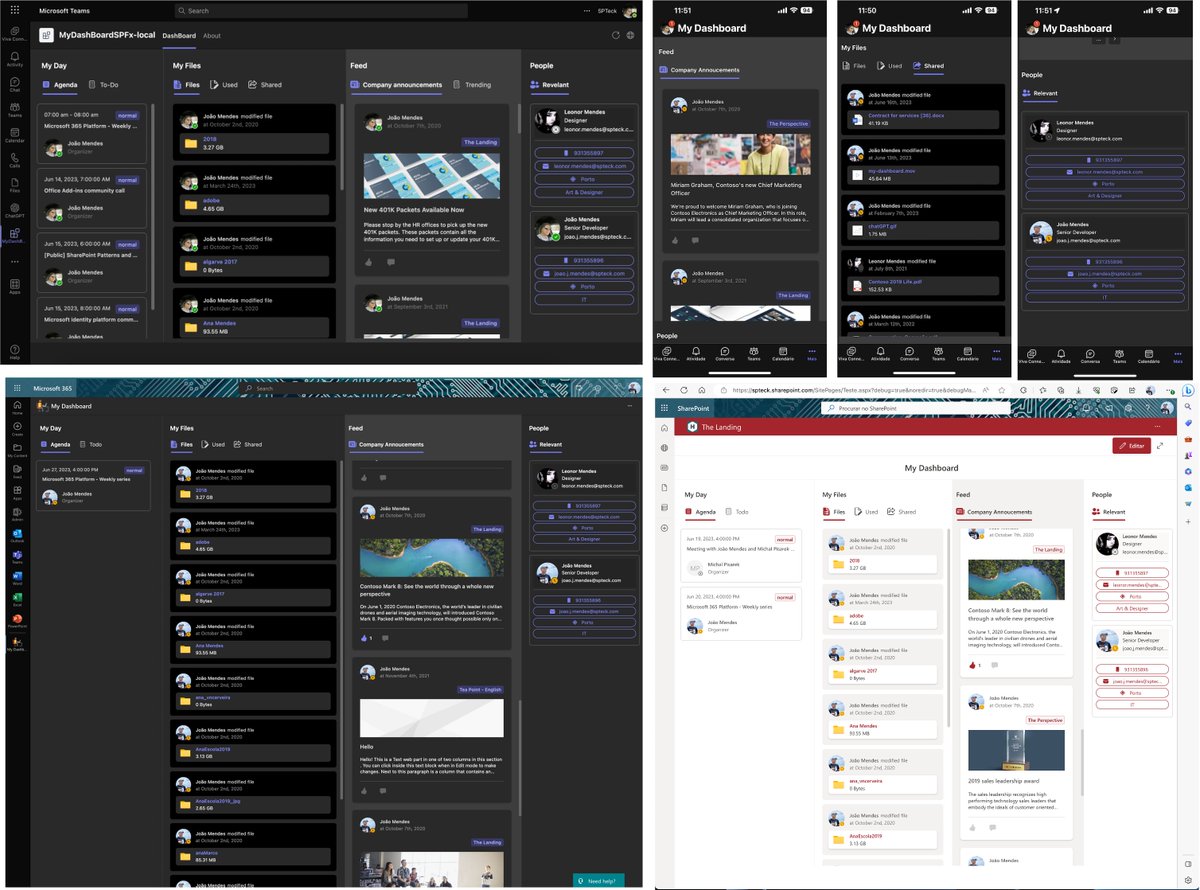This screenshot has width=1200, height=890.
Task: Click The Landing site title in SharePoint
Action: (x=721, y=427)
